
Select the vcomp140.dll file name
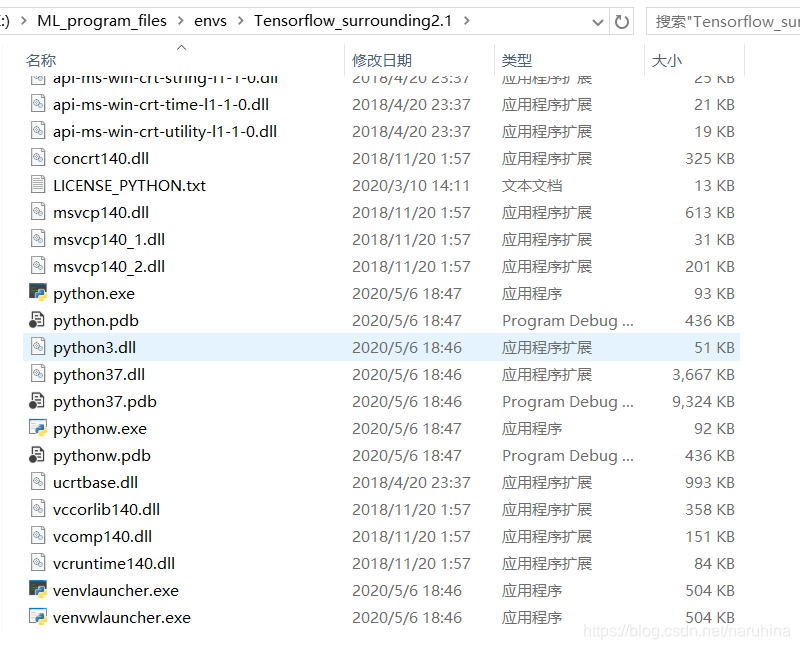103,537
